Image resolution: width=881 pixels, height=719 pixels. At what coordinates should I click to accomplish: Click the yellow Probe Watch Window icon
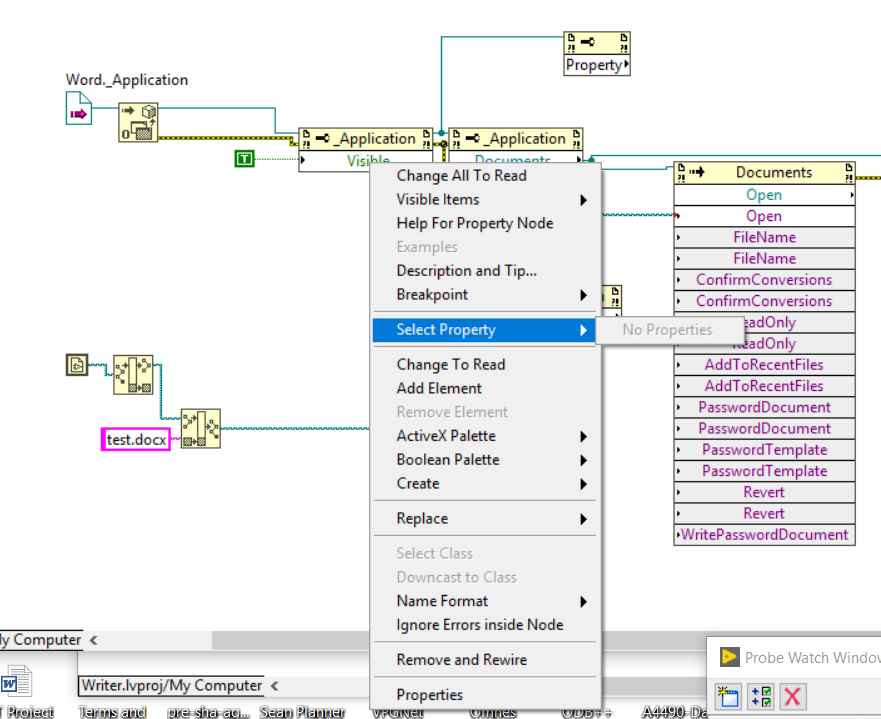[729, 657]
